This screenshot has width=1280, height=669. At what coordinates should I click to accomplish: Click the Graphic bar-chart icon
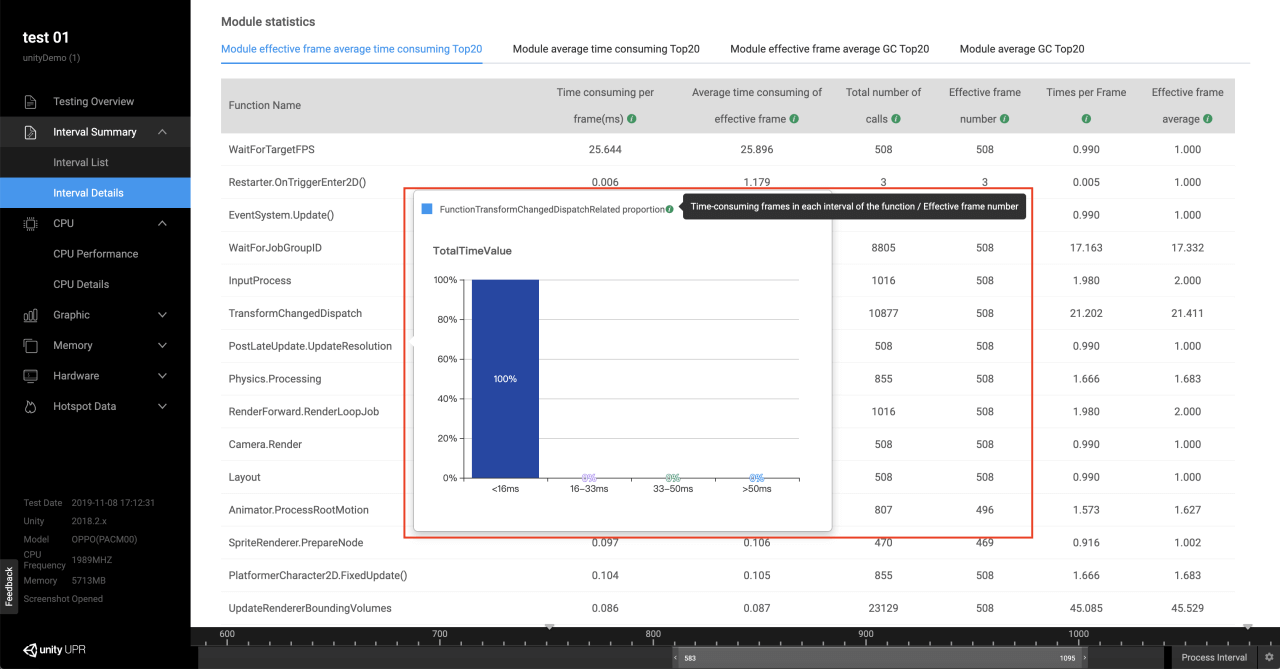click(x=31, y=315)
